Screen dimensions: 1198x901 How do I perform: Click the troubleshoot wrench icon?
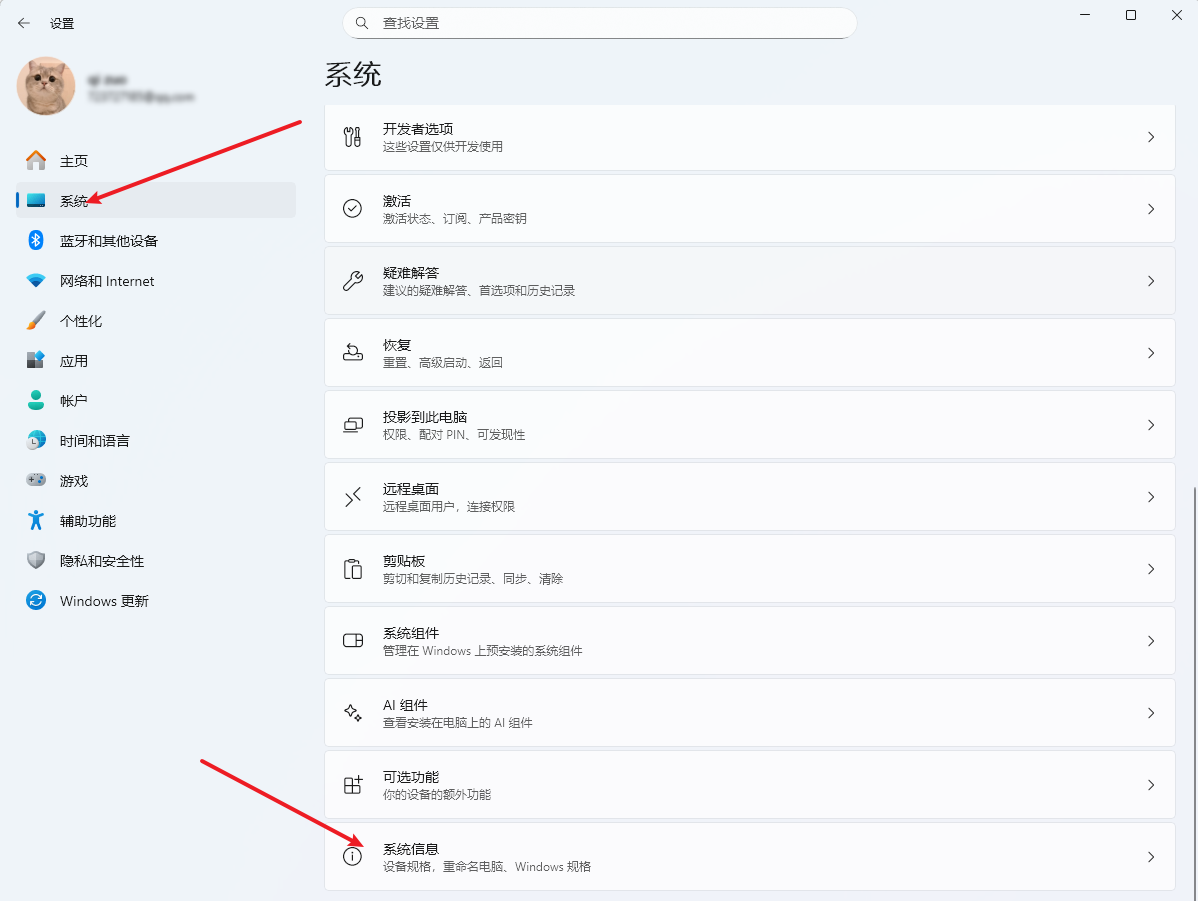pos(352,281)
